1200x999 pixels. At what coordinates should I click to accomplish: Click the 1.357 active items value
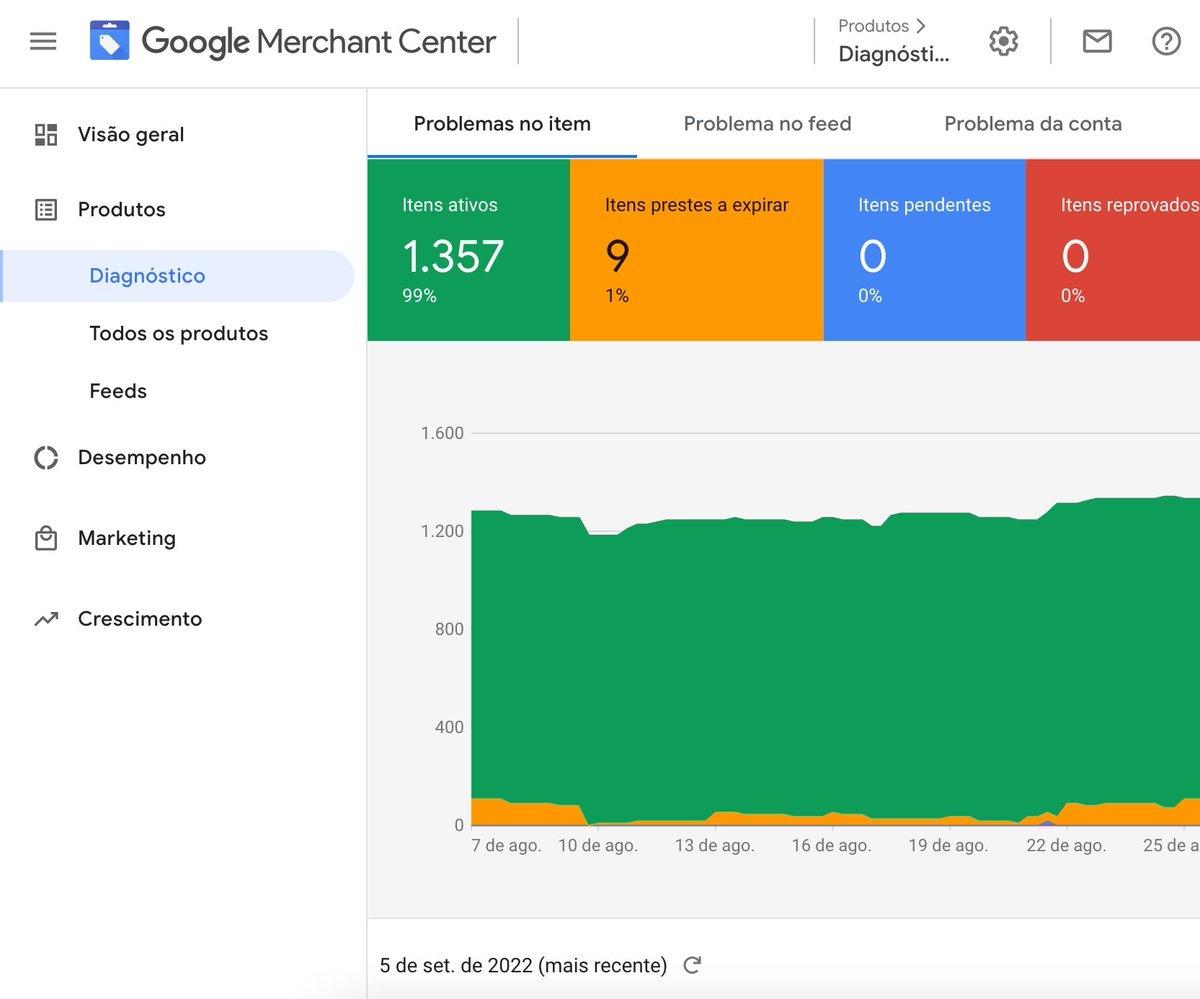(x=453, y=257)
